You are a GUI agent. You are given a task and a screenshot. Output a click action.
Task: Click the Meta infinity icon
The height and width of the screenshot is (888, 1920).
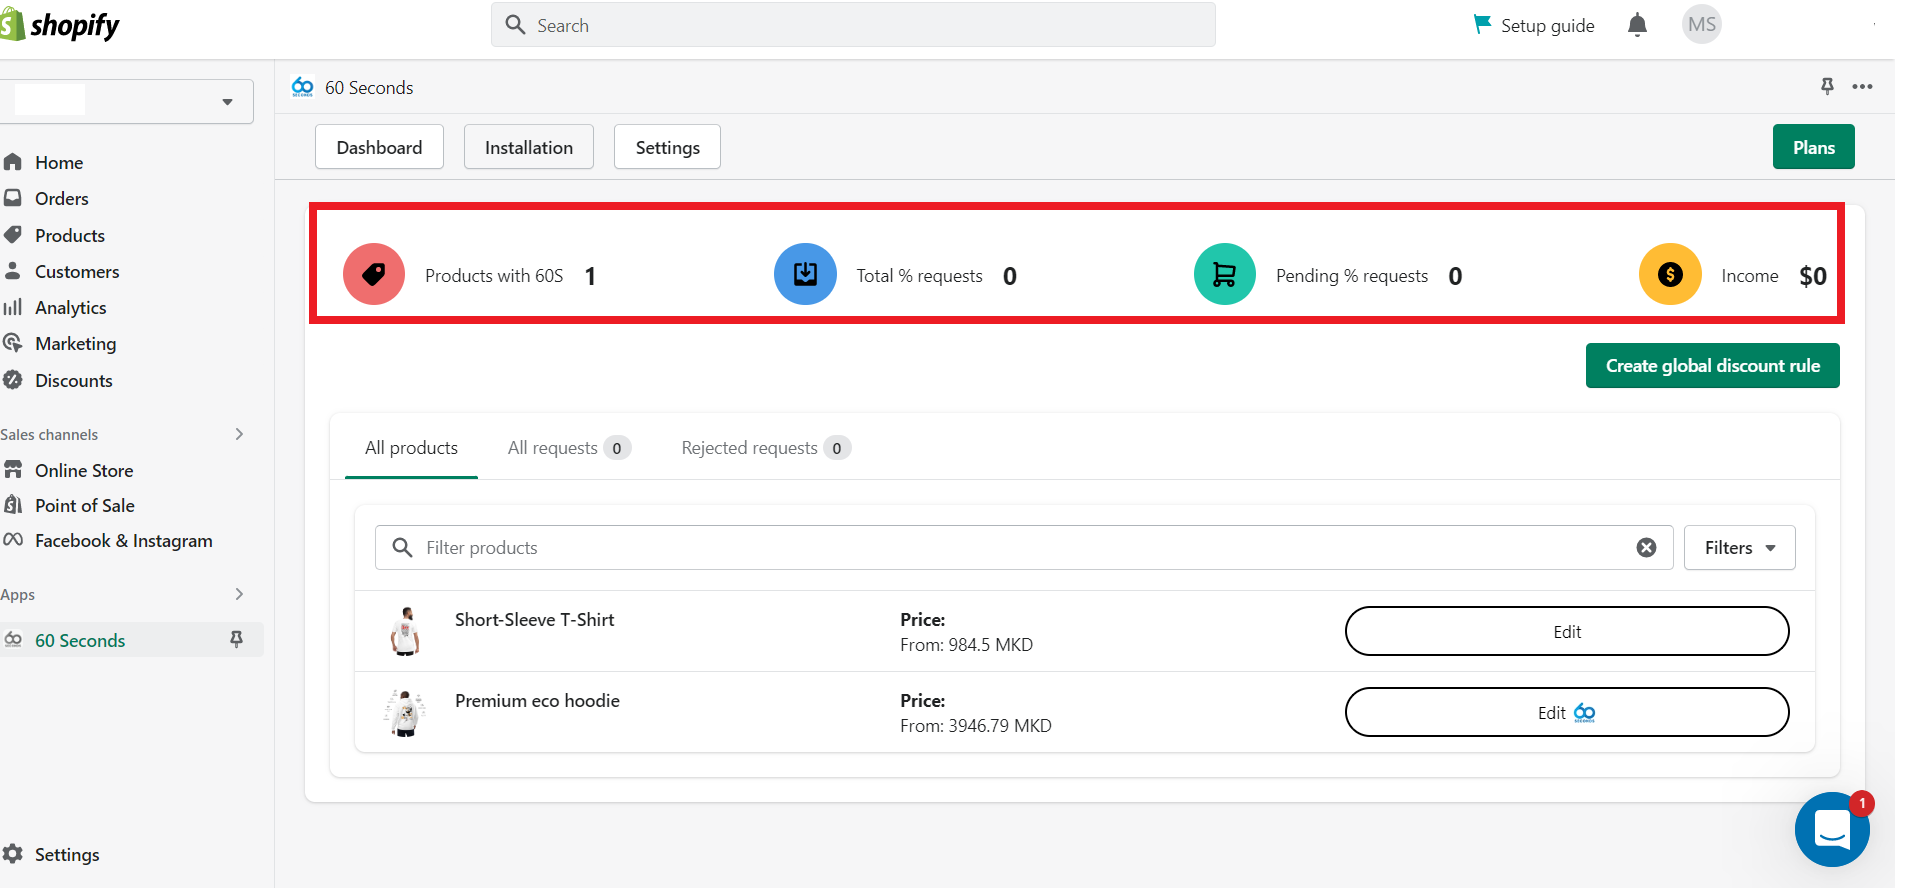coord(13,540)
